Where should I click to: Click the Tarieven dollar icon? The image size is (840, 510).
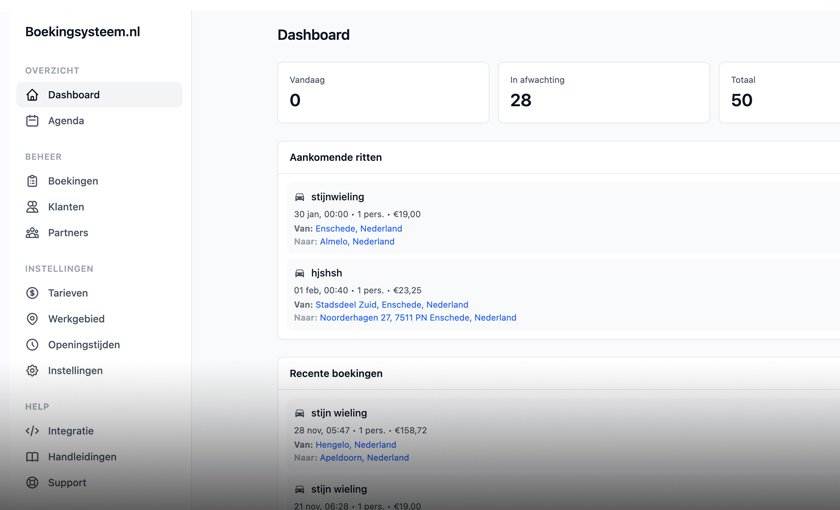[x=32, y=293]
